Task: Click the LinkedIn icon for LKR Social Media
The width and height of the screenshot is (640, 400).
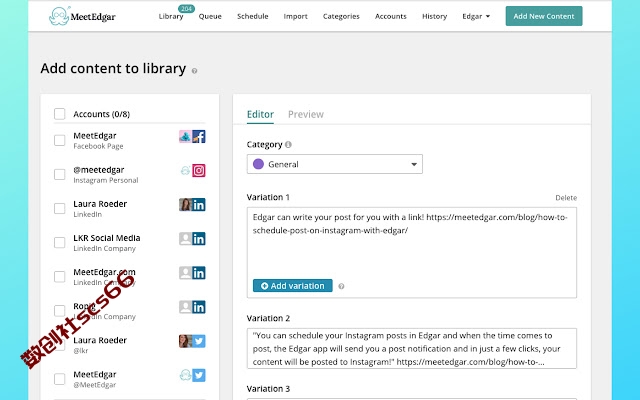Action: (199, 239)
